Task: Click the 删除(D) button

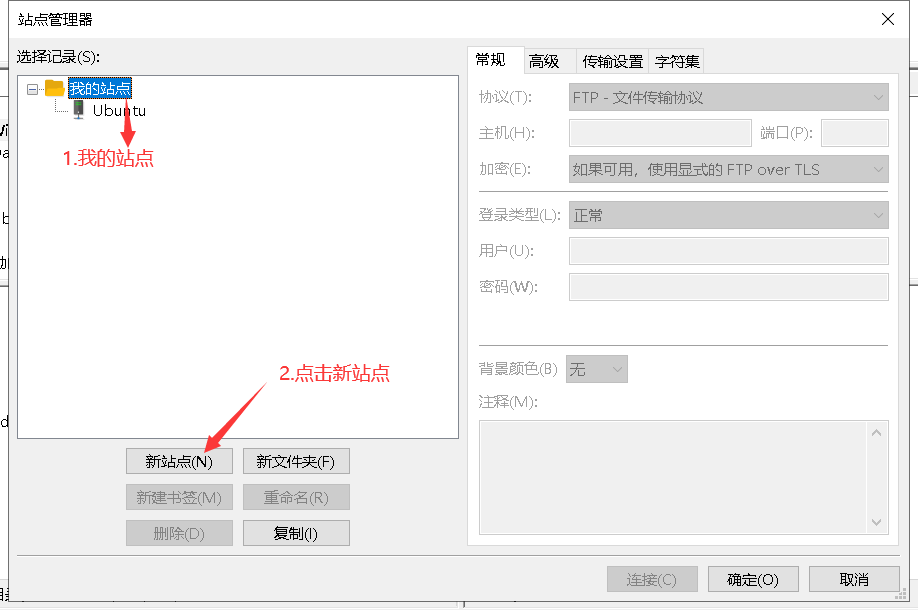Action: (x=179, y=533)
